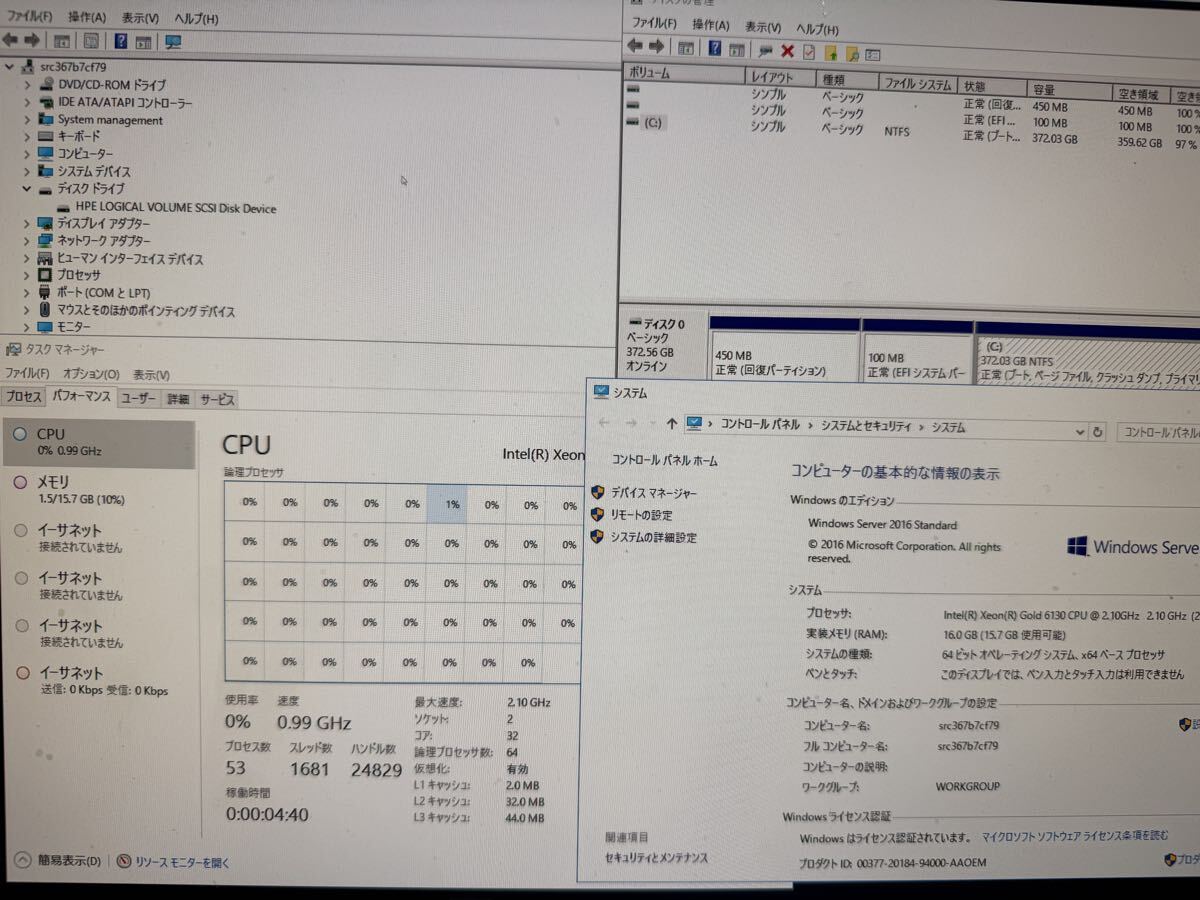The height and width of the screenshot is (900, 1200).
Task: Open the System window address bar dropdown
Action: coord(1079,432)
